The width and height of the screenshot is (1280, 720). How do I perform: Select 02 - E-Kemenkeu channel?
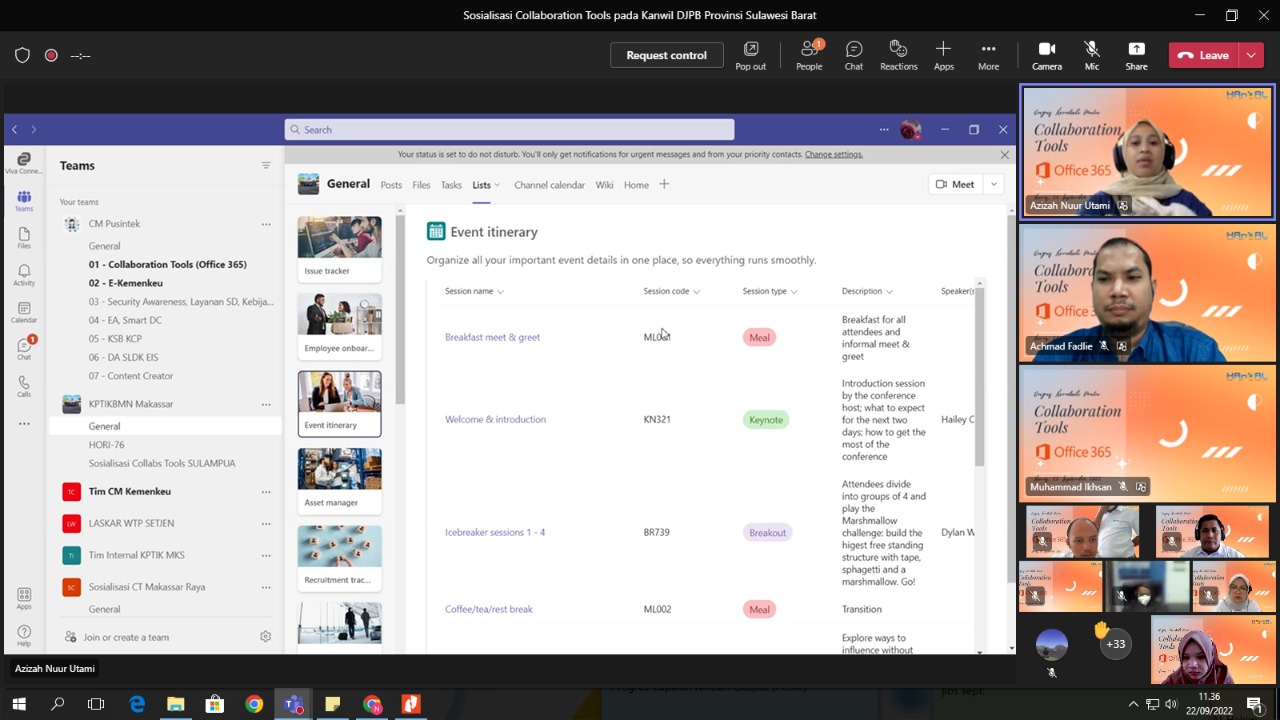coord(125,283)
